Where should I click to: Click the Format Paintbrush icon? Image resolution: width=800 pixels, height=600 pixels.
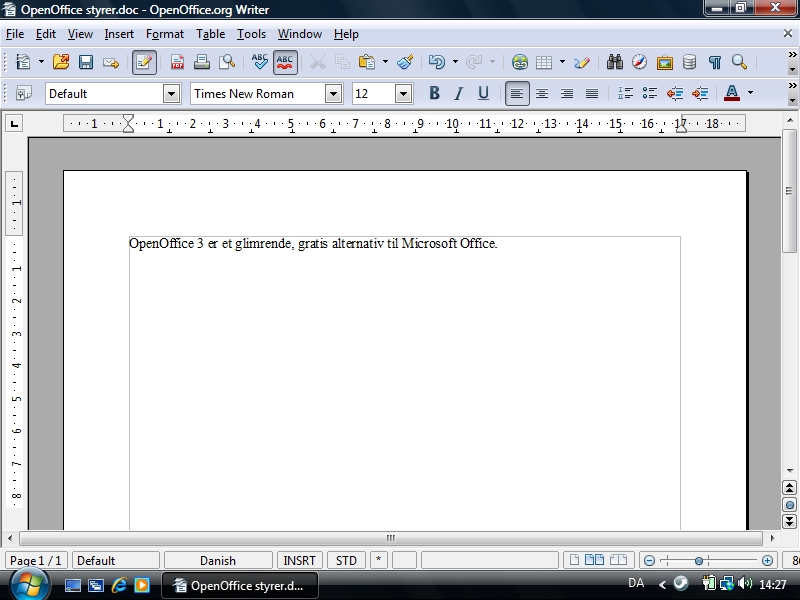click(405, 62)
